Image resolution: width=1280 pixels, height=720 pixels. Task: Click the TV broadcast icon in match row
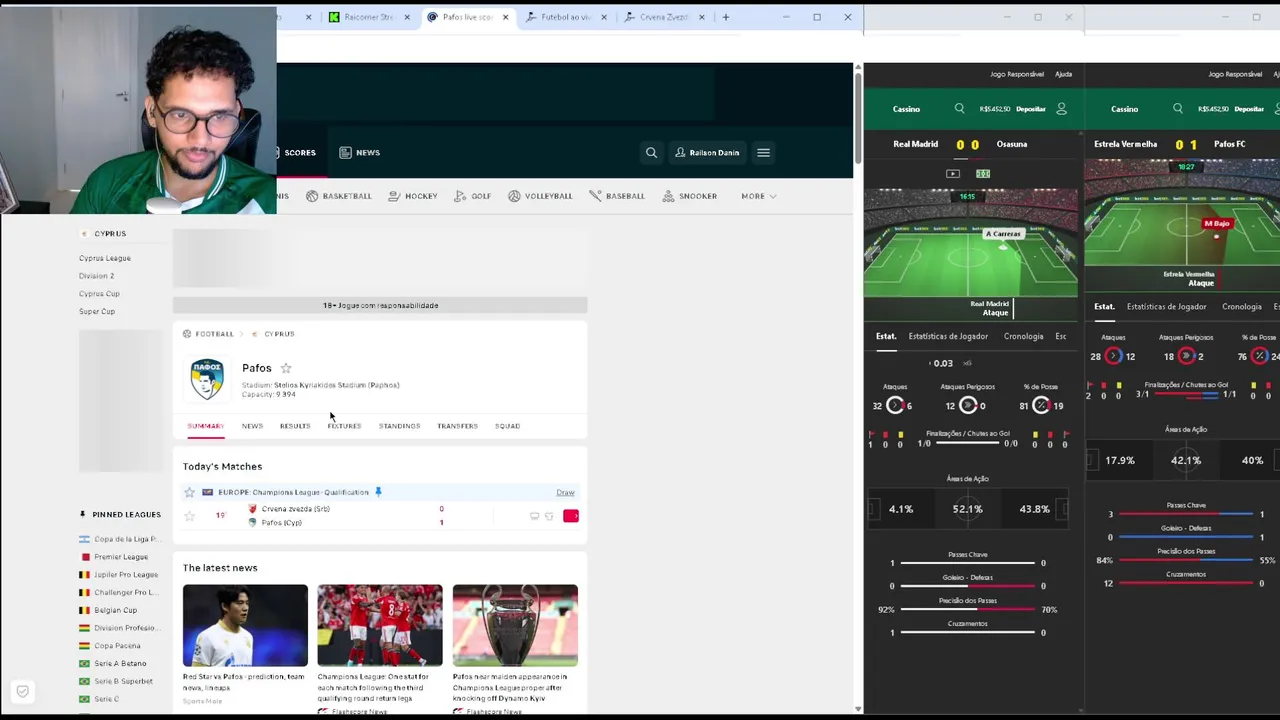point(534,516)
